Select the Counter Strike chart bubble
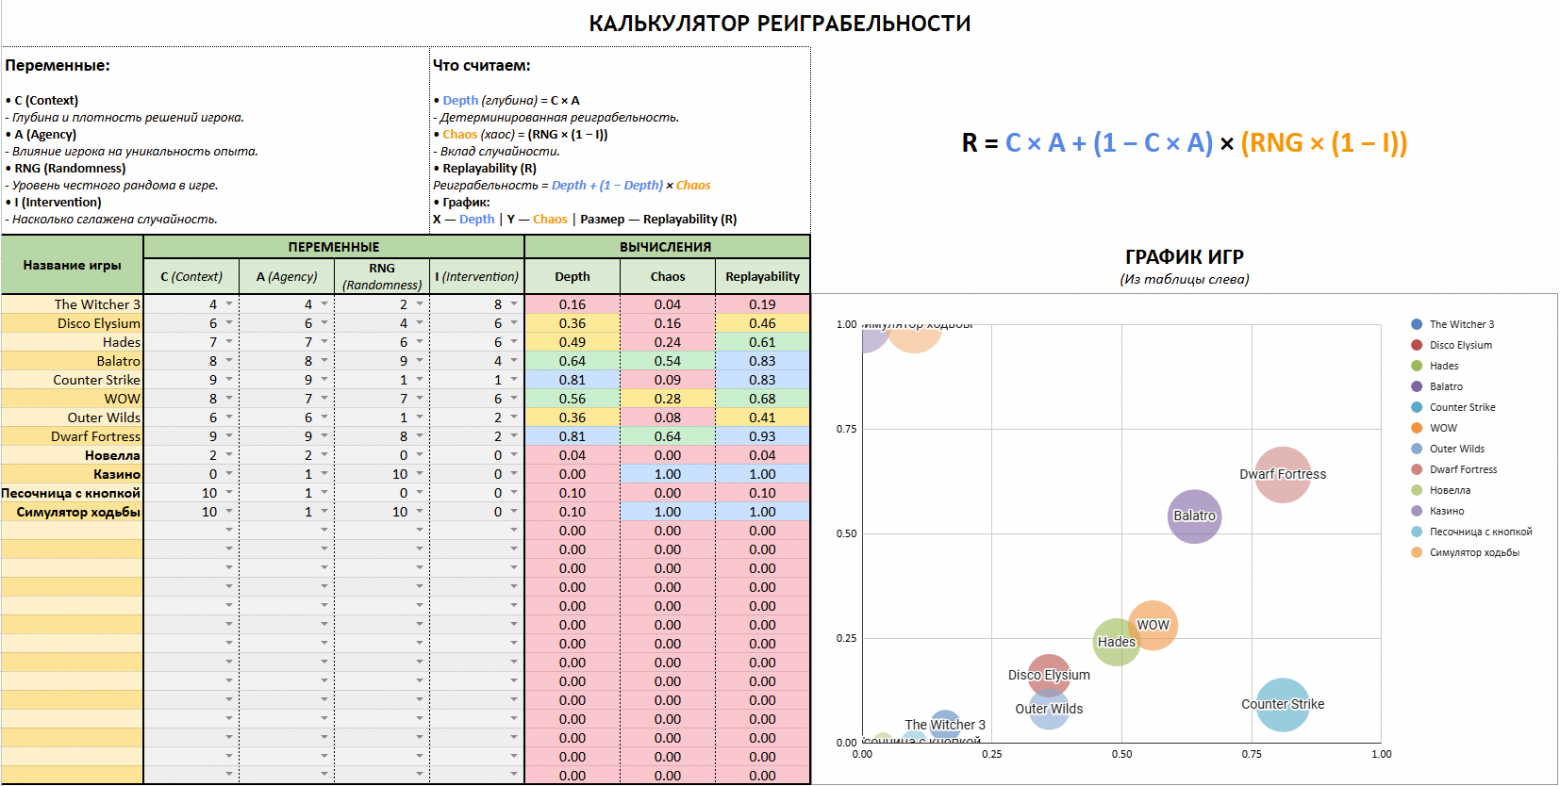The height and width of the screenshot is (786, 1560). pyautogui.click(x=1282, y=704)
